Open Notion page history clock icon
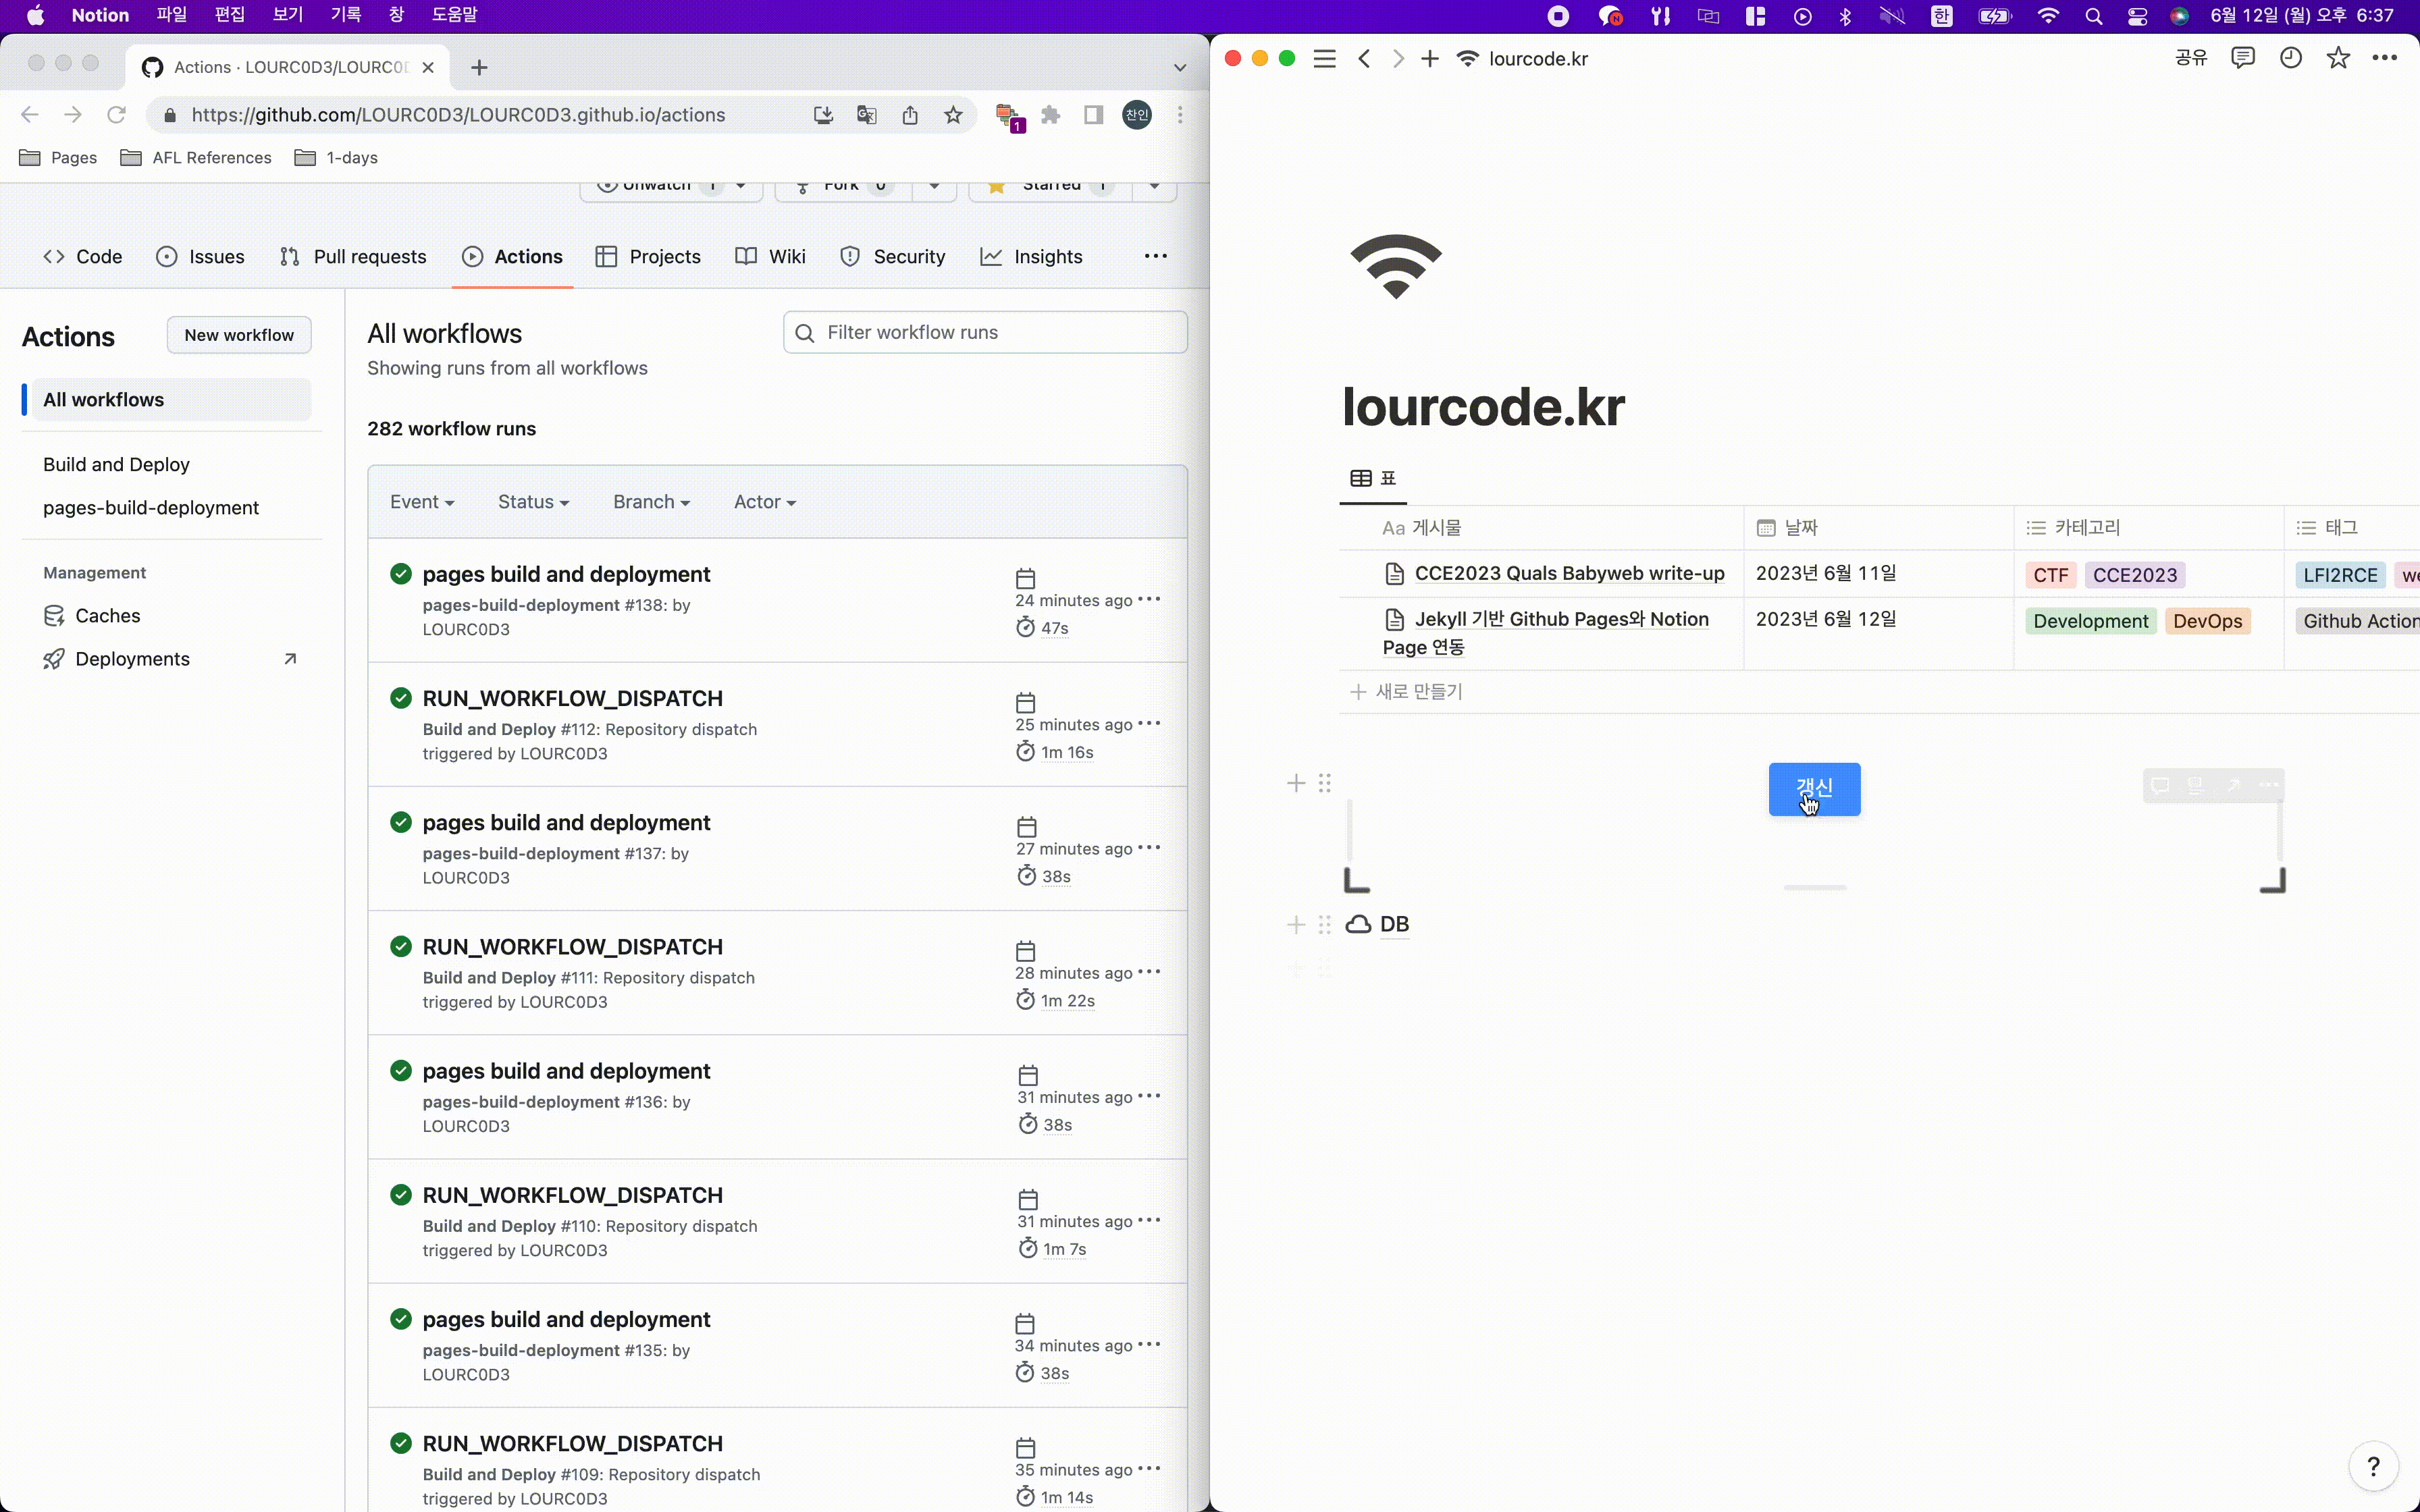 point(2290,58)
